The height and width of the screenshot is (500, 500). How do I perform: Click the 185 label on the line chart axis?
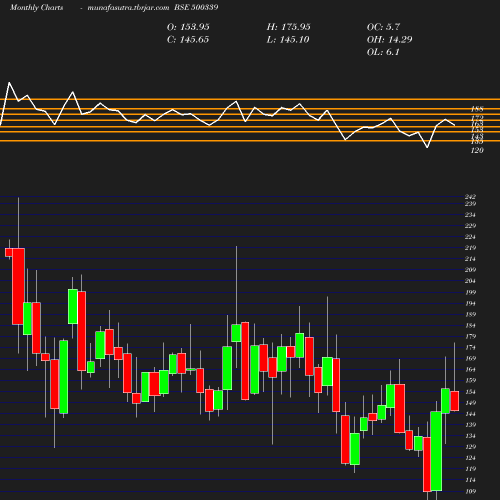point(477,109)
